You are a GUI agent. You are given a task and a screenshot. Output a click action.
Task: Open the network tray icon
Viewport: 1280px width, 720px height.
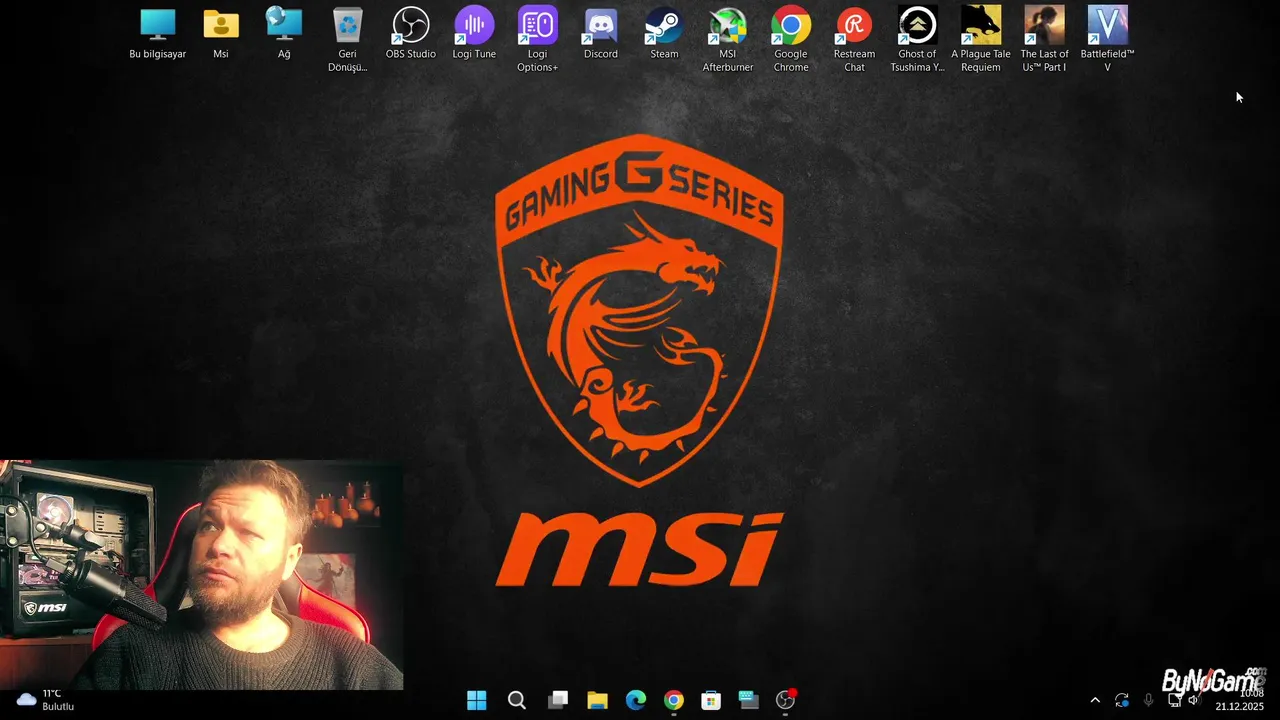1175,701
